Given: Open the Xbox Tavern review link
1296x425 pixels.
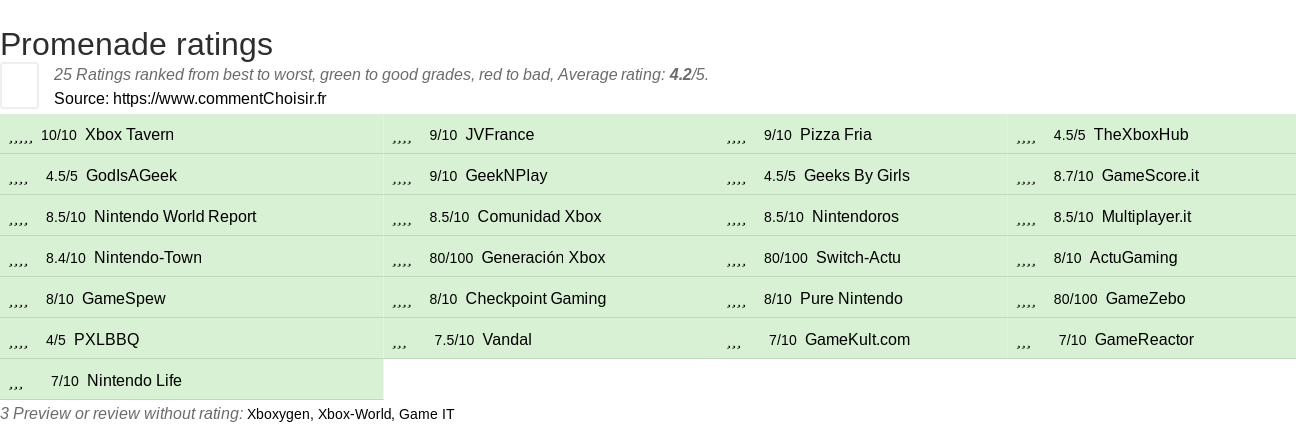Looking at the screenshot, I should click(129, 135).
